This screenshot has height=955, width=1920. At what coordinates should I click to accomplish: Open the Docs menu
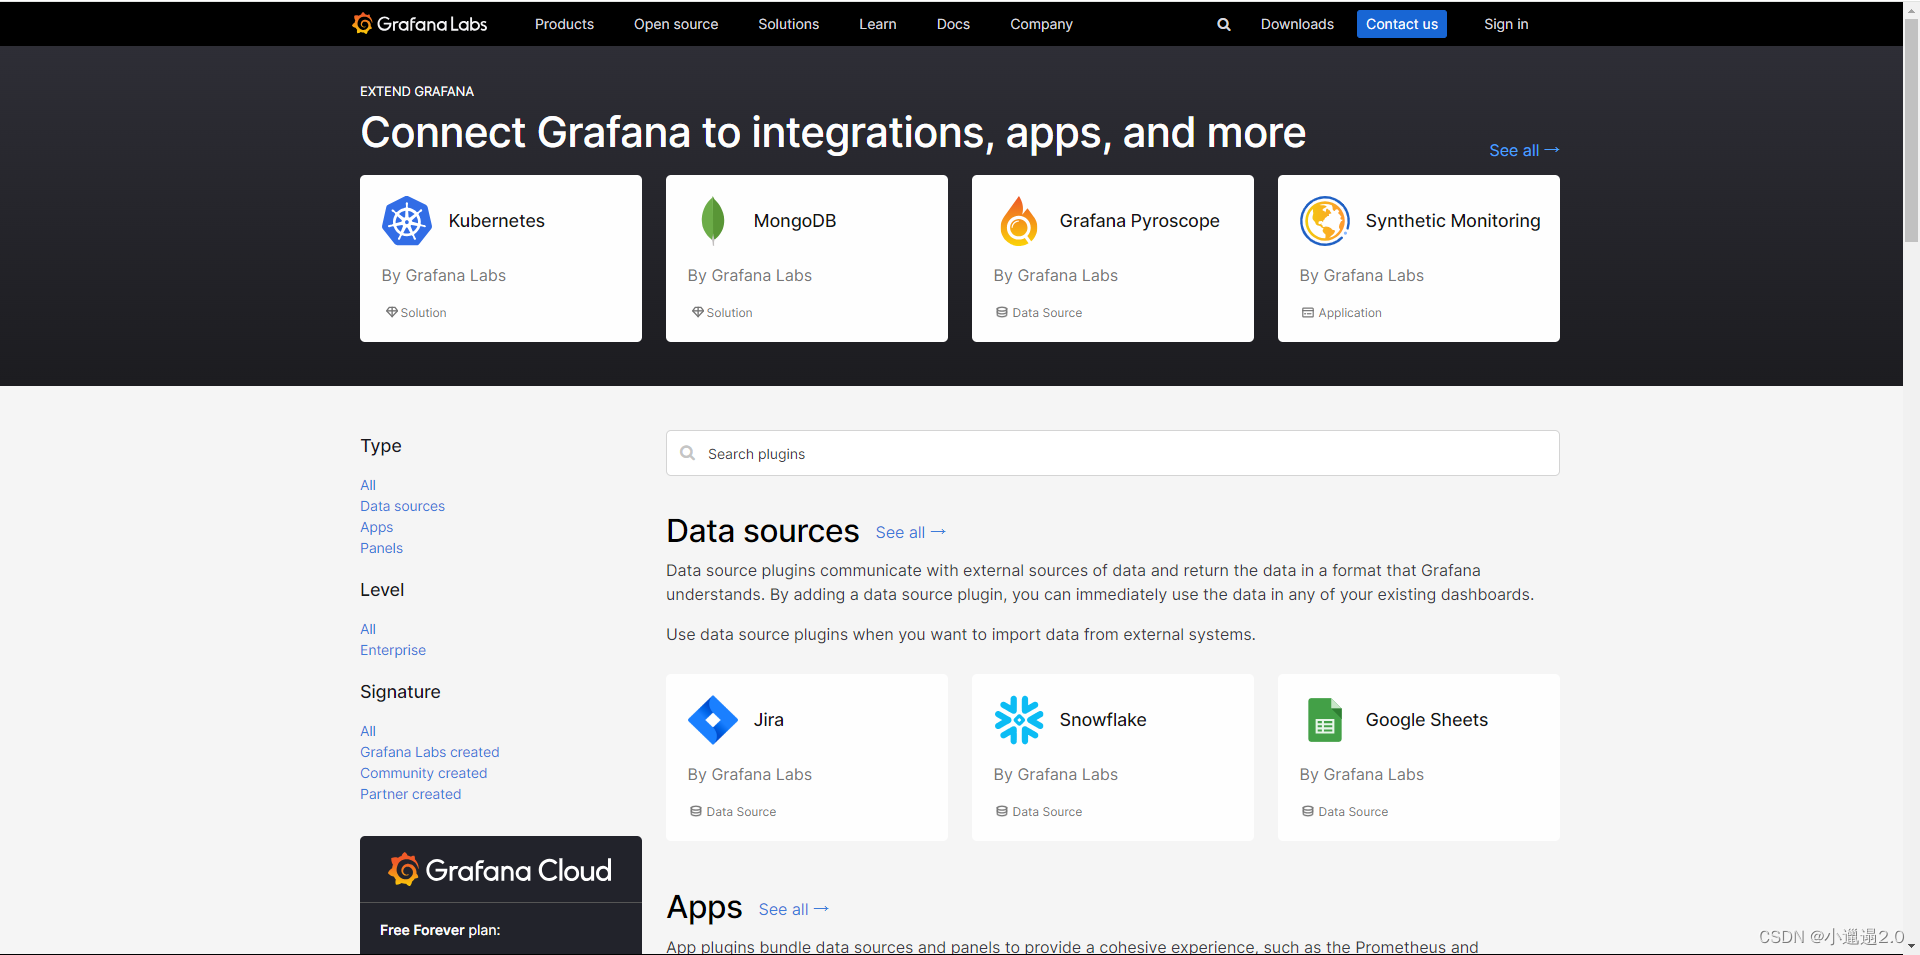953,24
